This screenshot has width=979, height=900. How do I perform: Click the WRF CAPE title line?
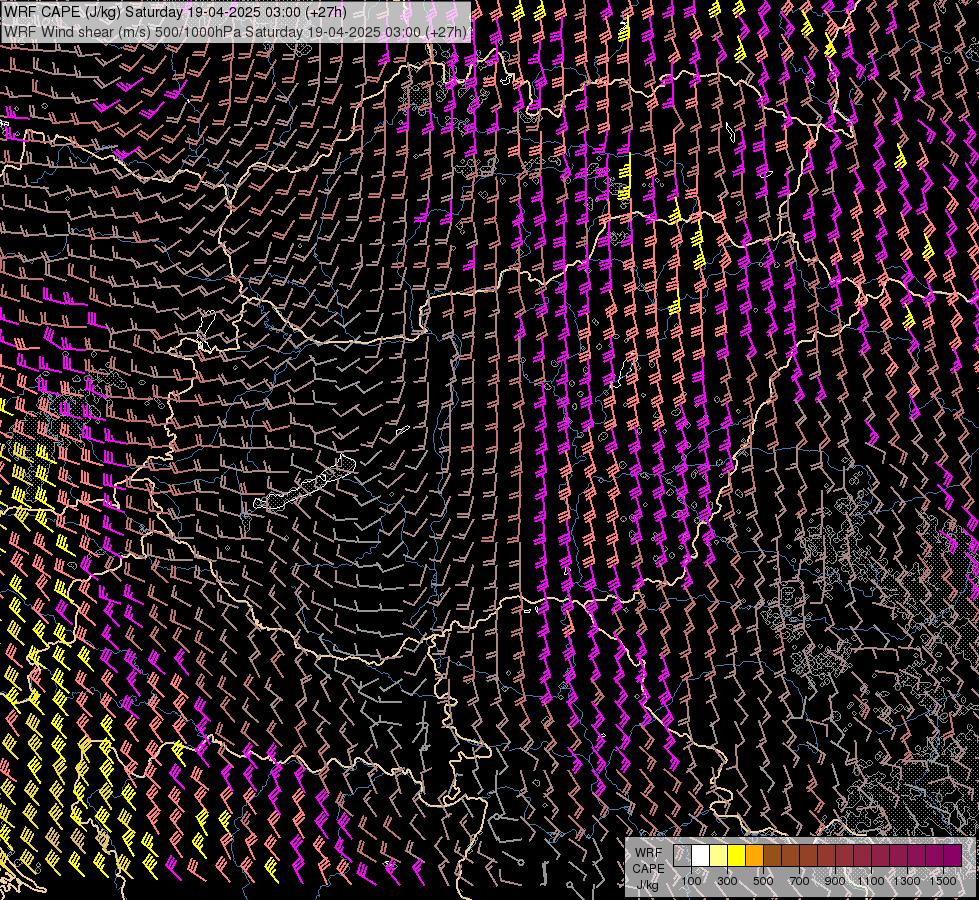click(175, 12)
